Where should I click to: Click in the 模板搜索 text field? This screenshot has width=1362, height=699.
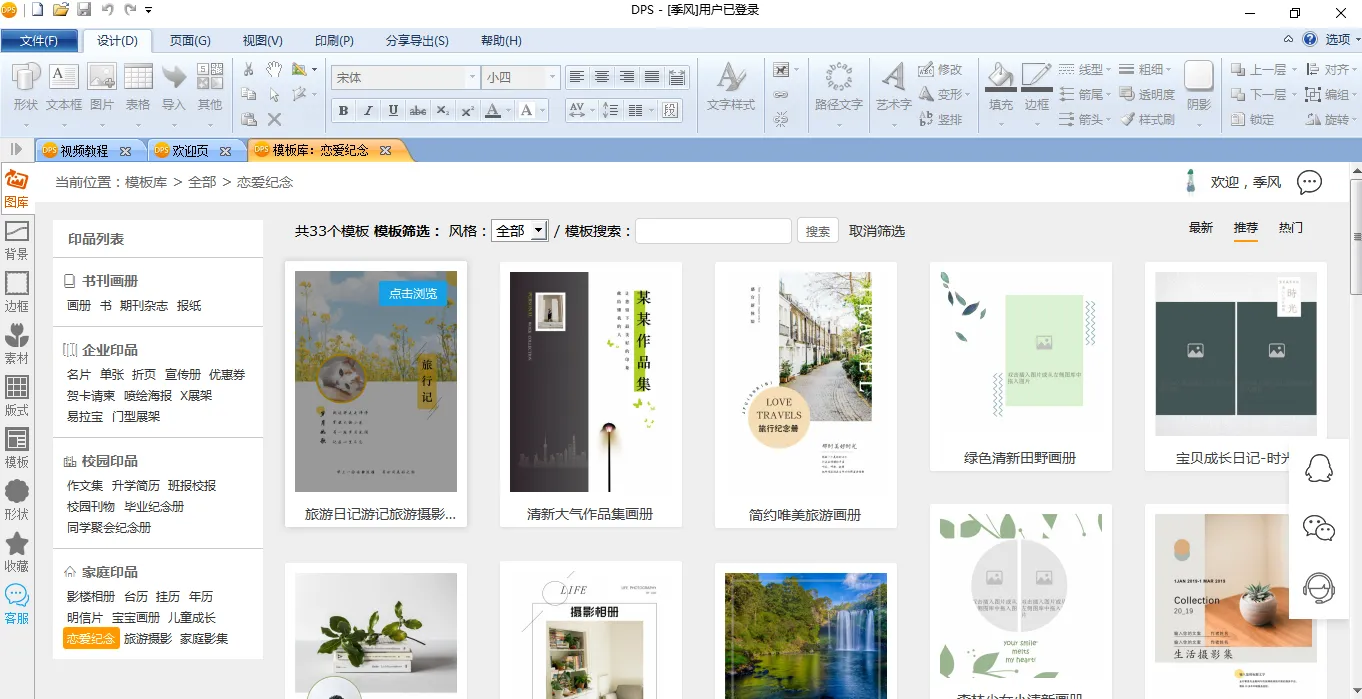click(713, 231)
